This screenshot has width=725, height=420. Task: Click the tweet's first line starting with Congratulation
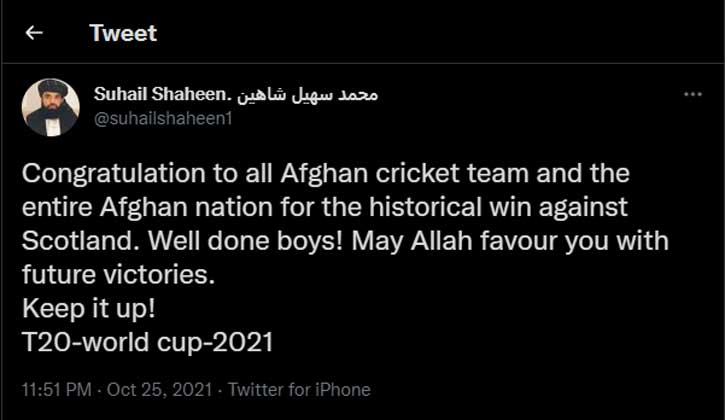point(326,174)
